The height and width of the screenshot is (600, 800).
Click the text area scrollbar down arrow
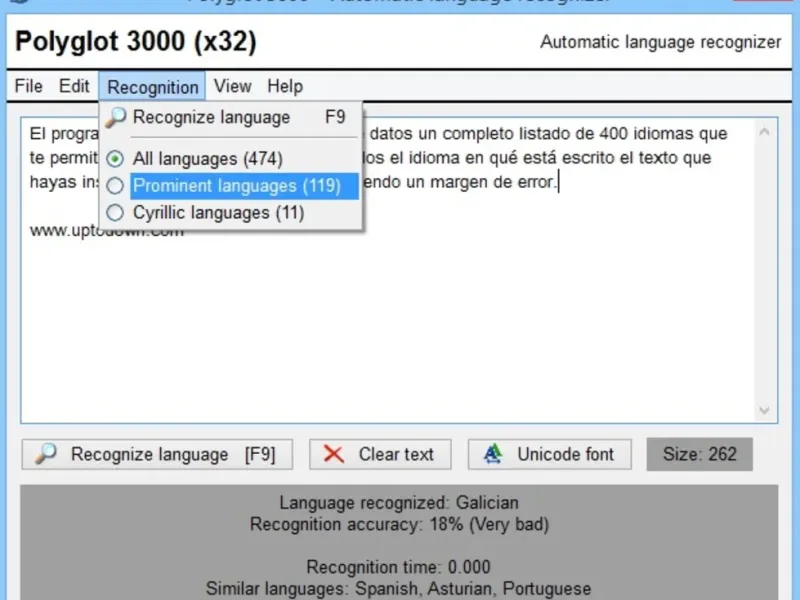pos(764,410)
